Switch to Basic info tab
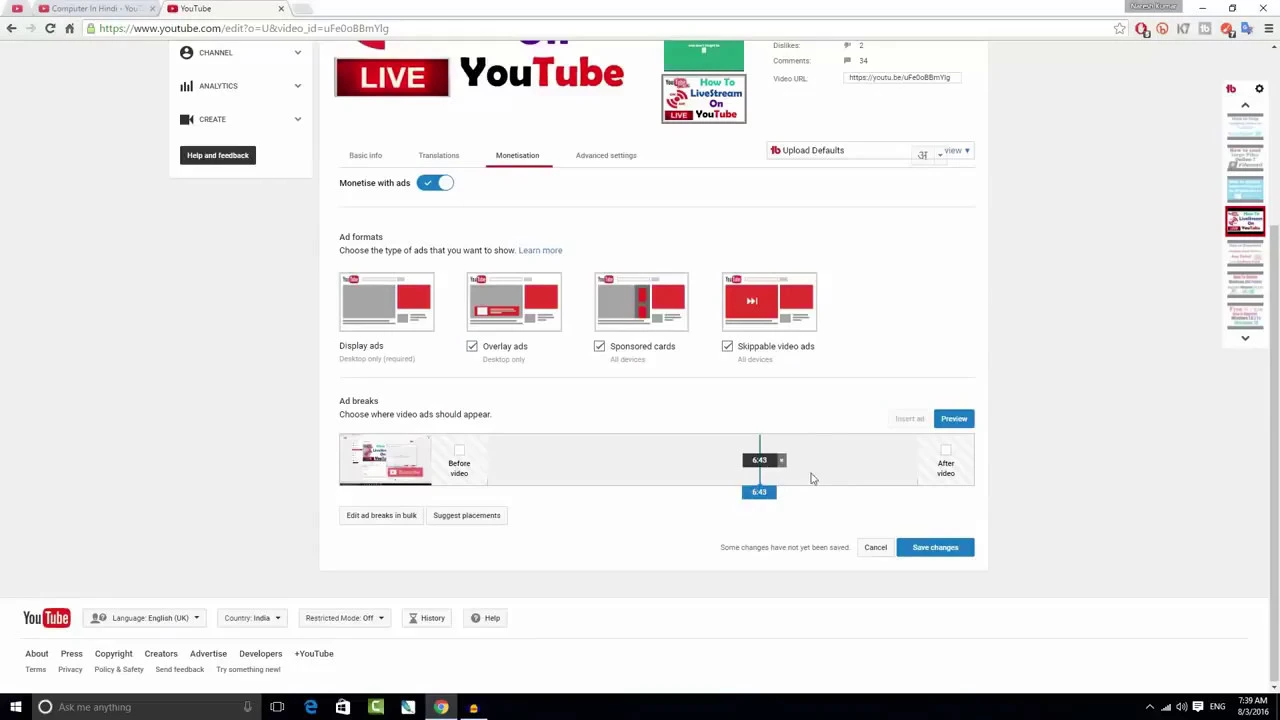 (365, 155)
